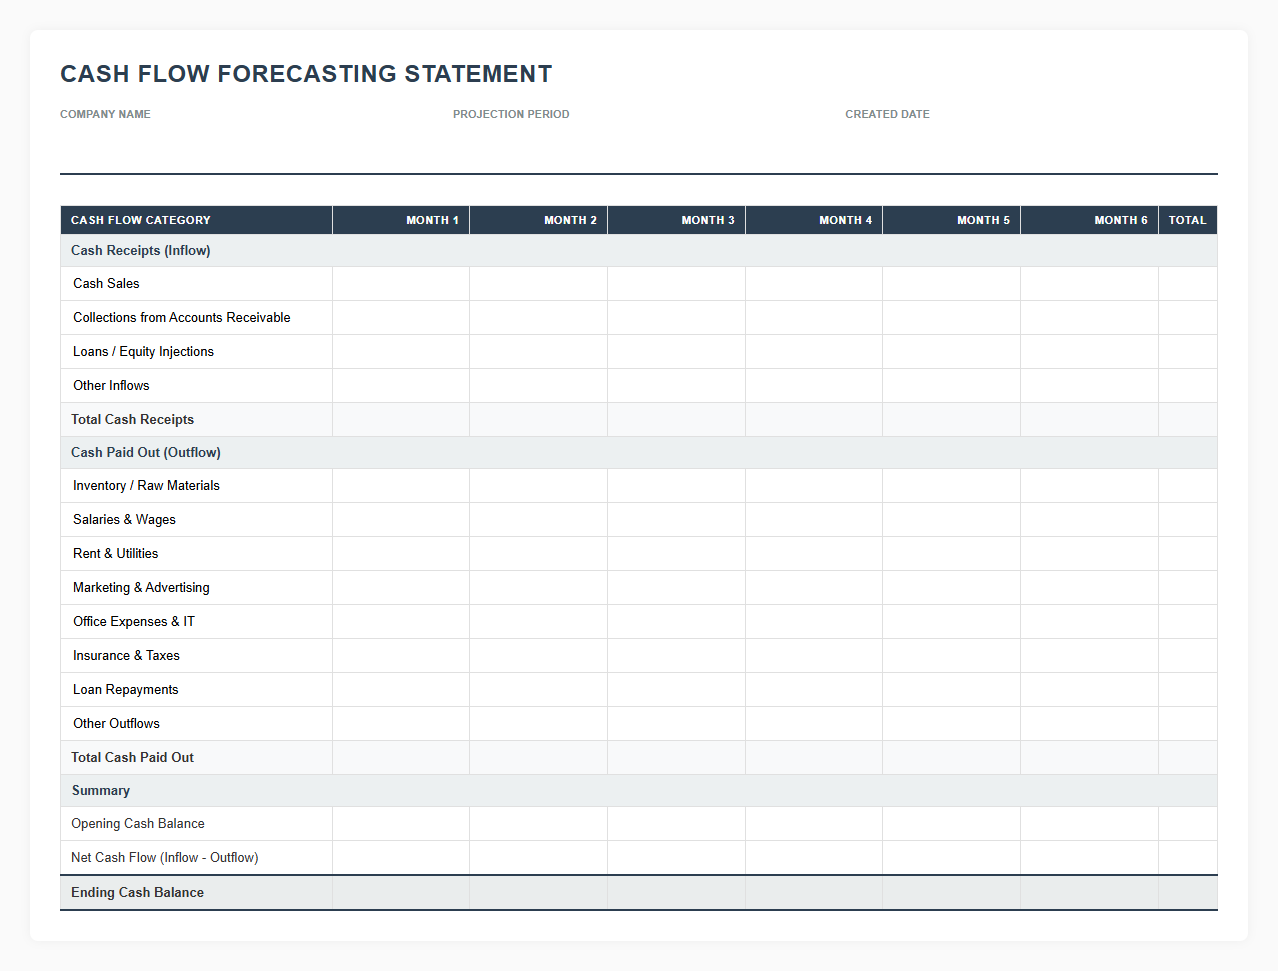The width and height of the screenshot is (1278, 971).
Task: Select the Office Expenses & IT label
Action: [x=134, y=622]
